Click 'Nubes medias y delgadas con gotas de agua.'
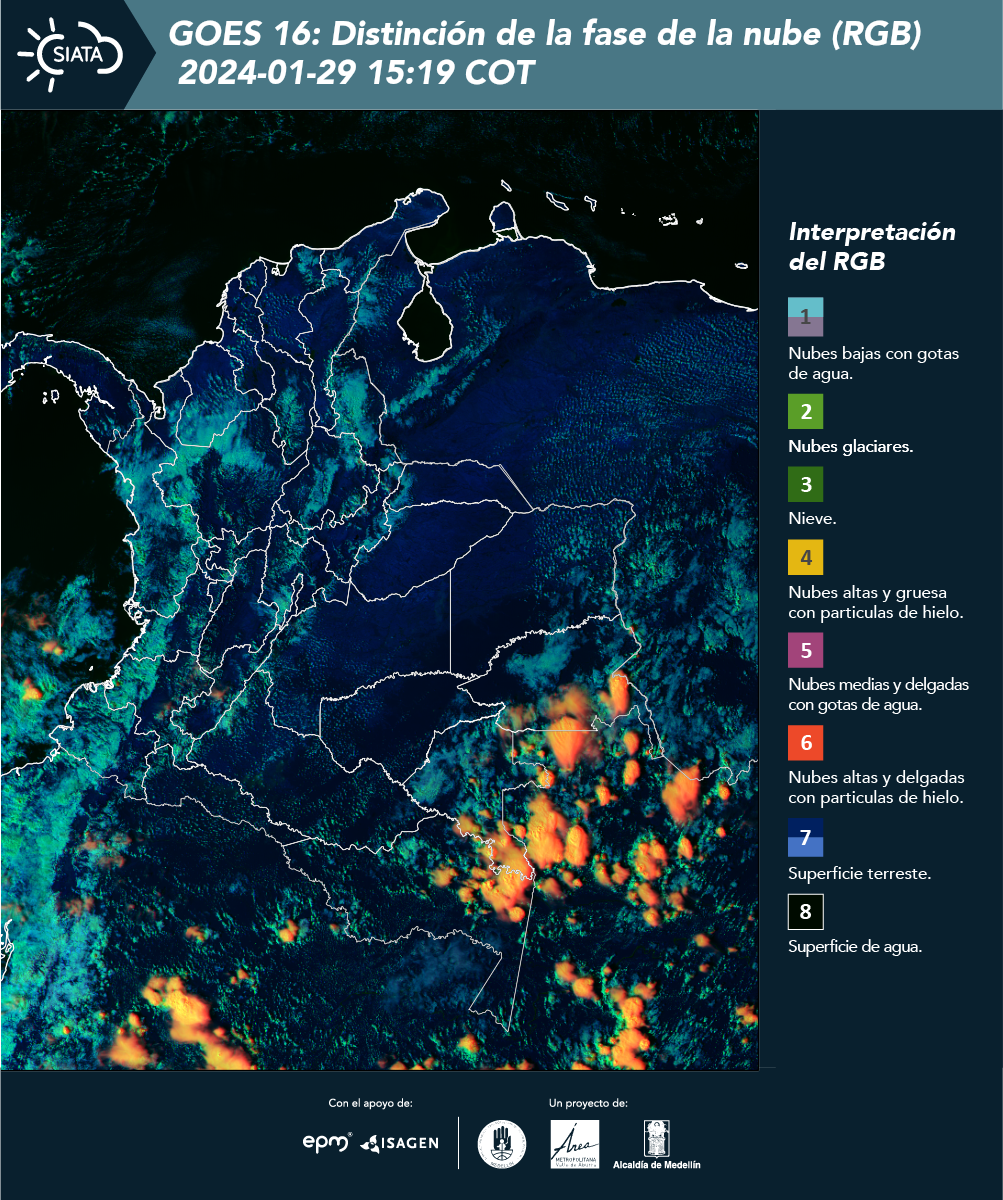Image resolution: width=1003 pixels, height=1200 pixels. click(x=878, y=695)
